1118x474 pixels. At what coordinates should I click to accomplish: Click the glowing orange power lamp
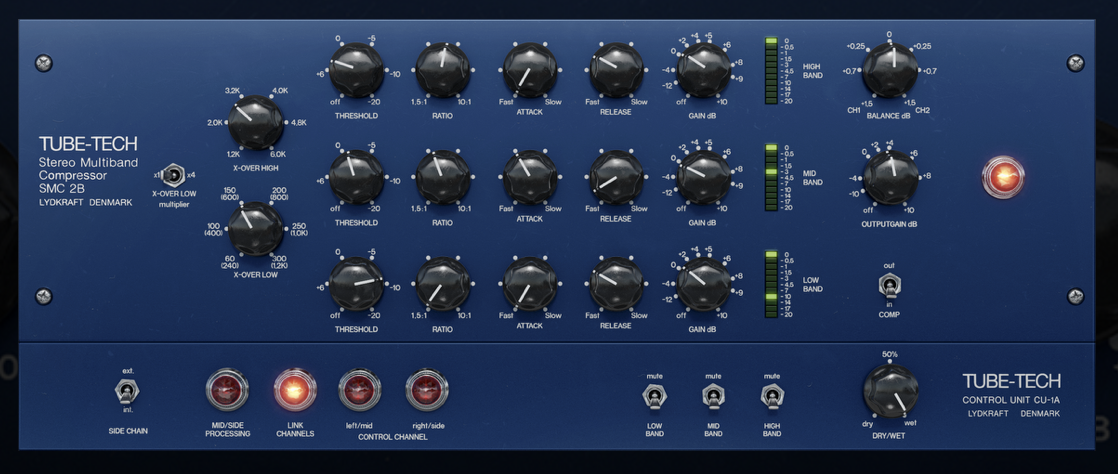(x=1003, y=177)
